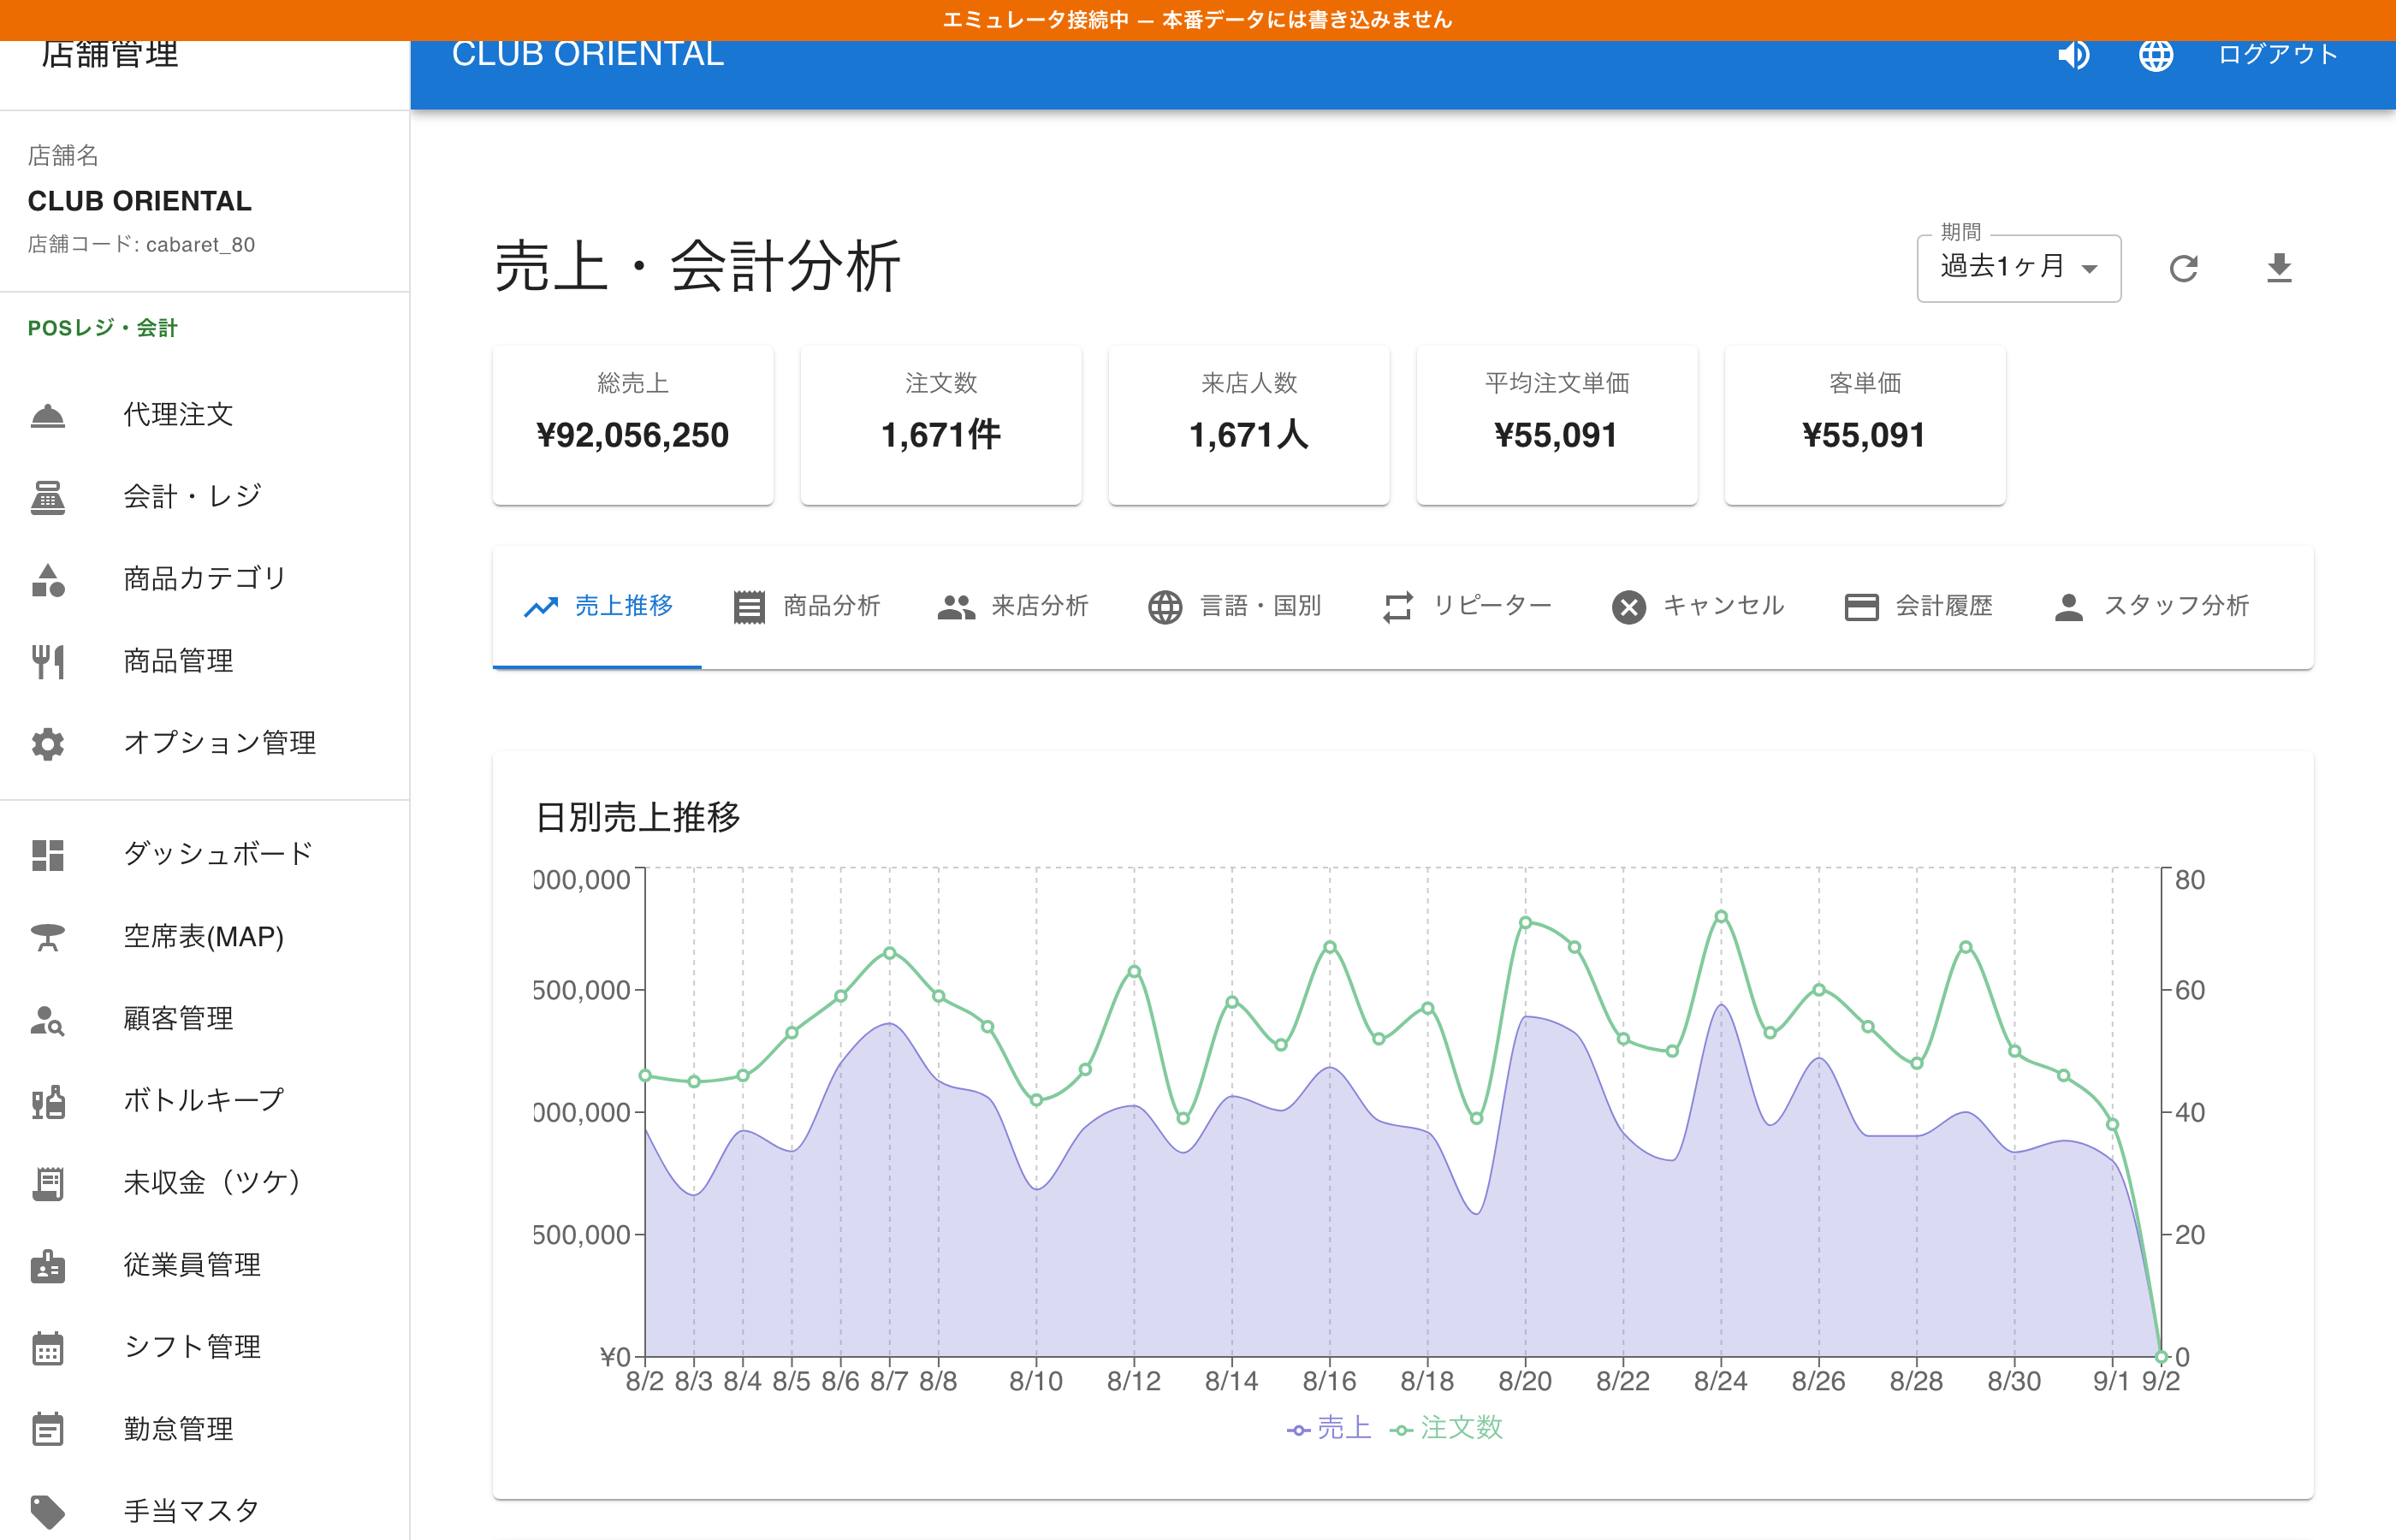Click the 顧客管理 person search icon
This screenshot has width=2396, height=1540.
pyautogui.click(x=48, y=1019)
